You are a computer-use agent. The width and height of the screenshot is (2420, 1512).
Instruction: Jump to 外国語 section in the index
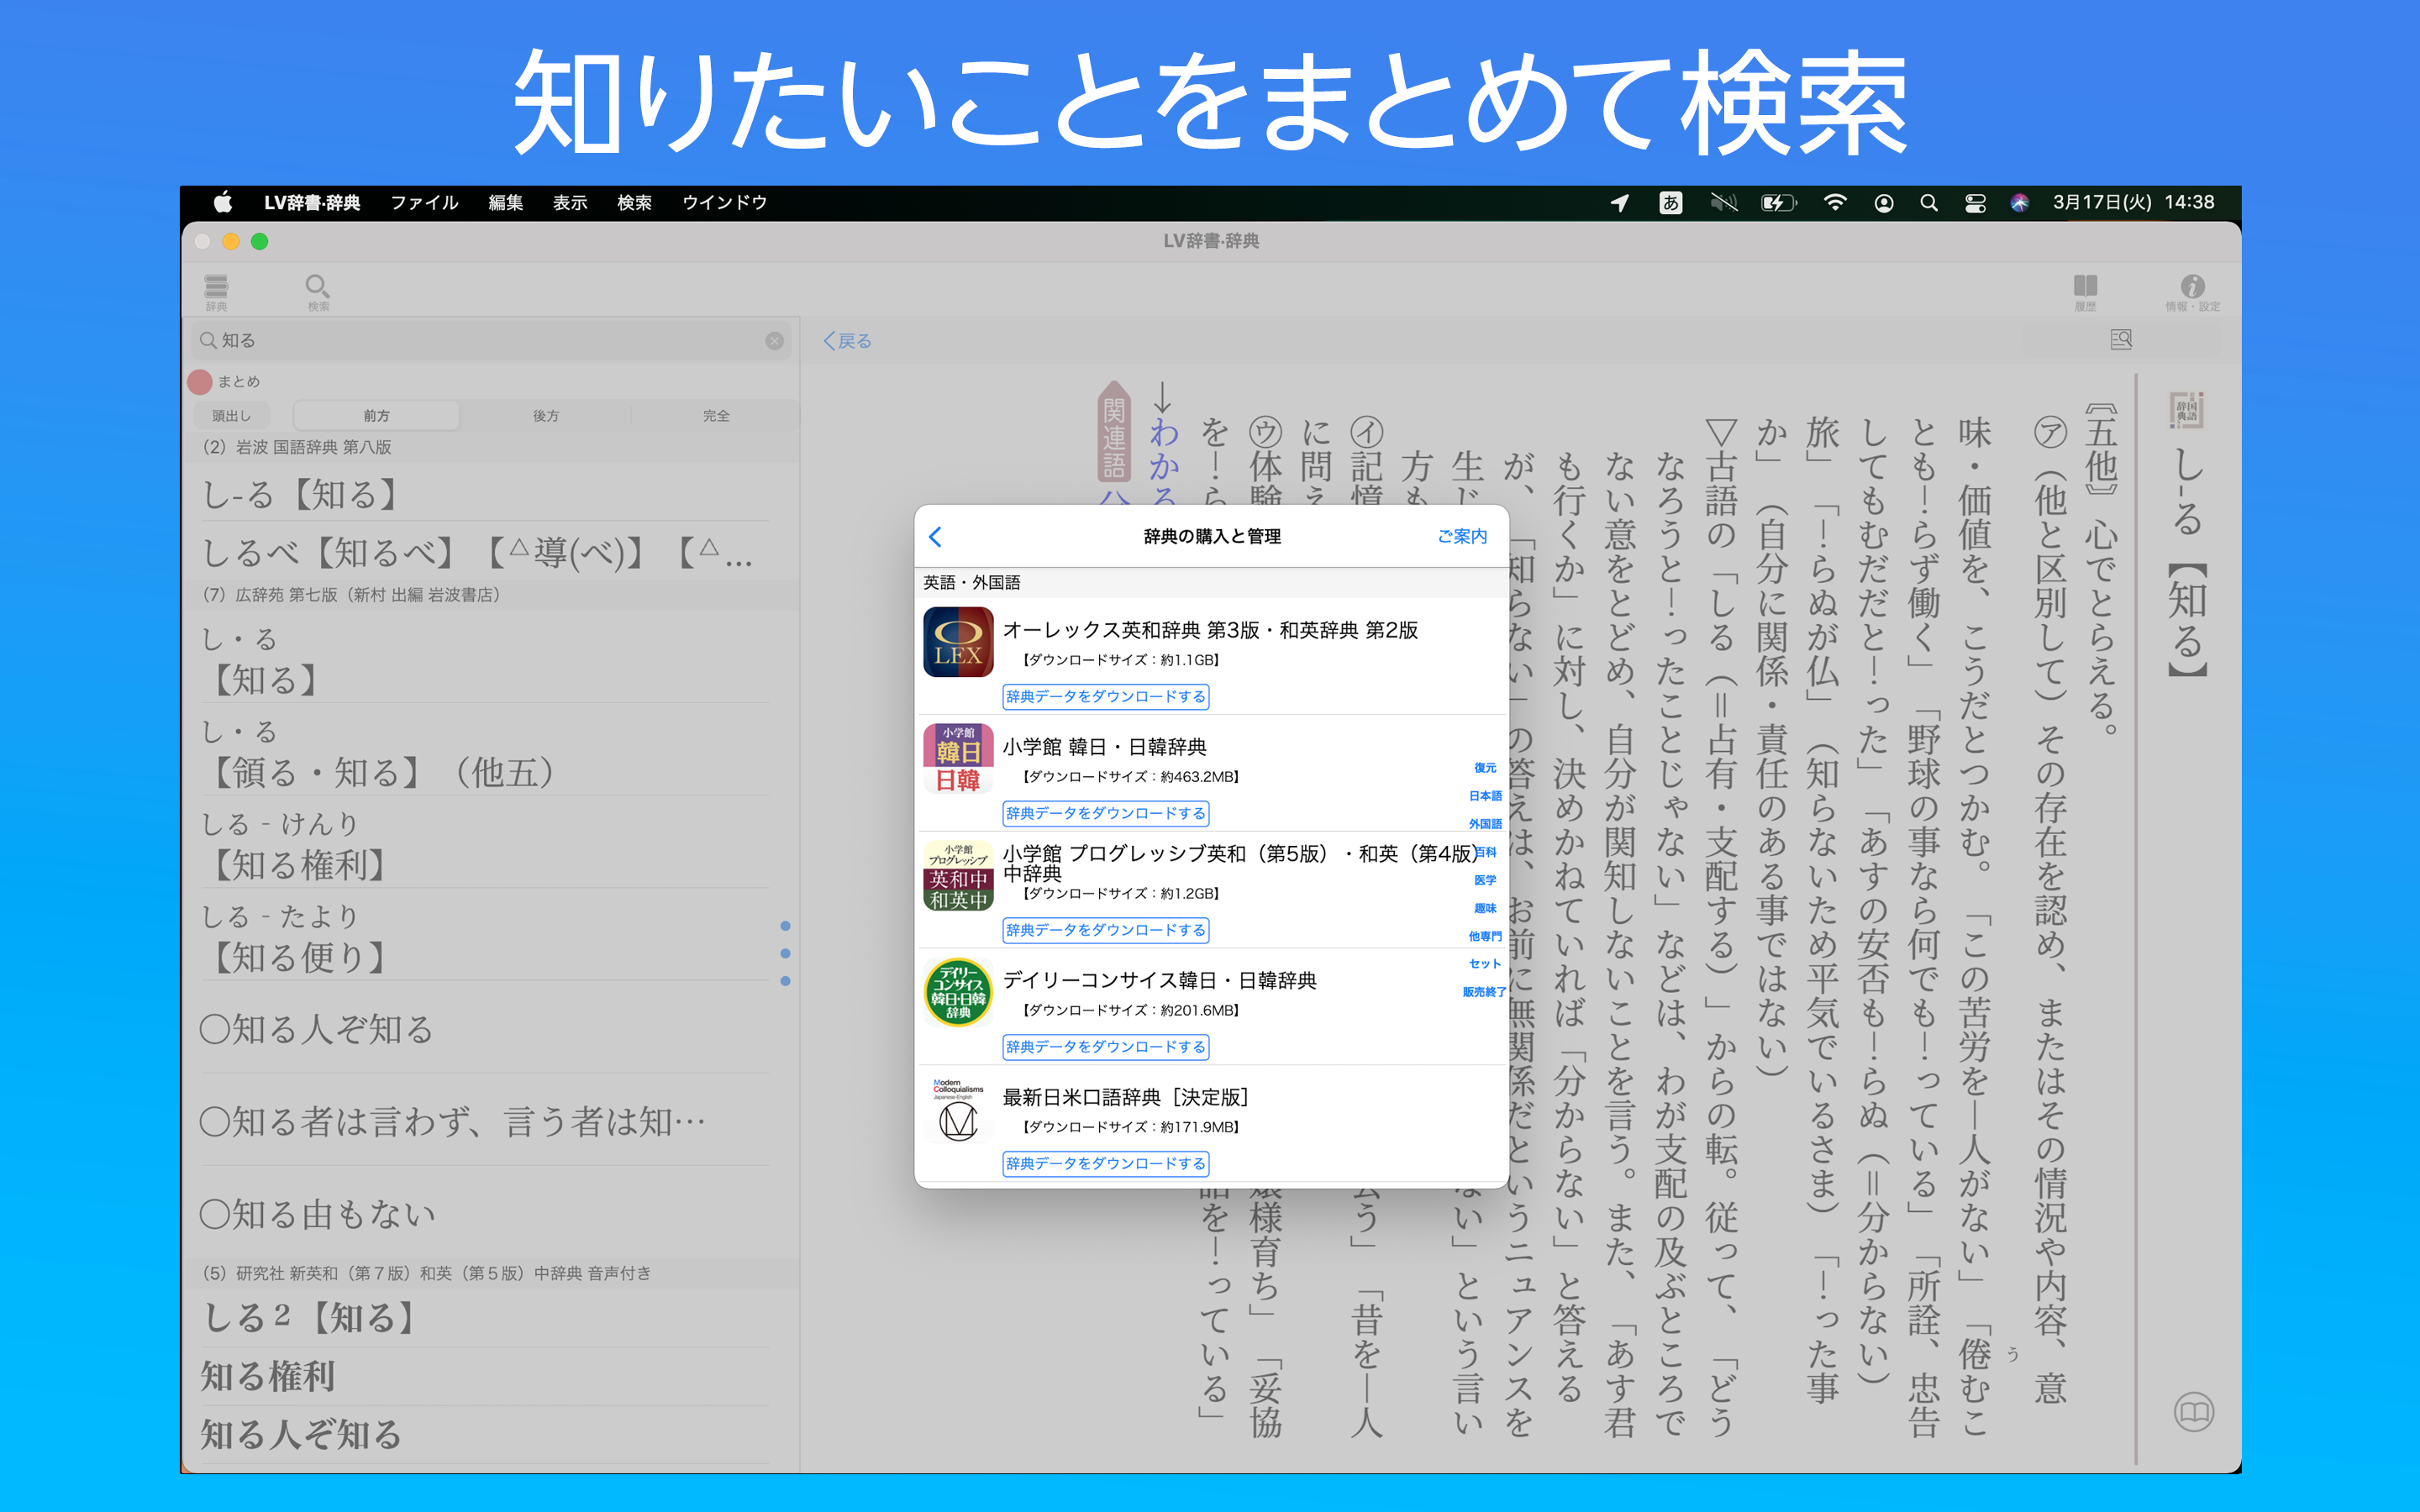click(1485, 824)
